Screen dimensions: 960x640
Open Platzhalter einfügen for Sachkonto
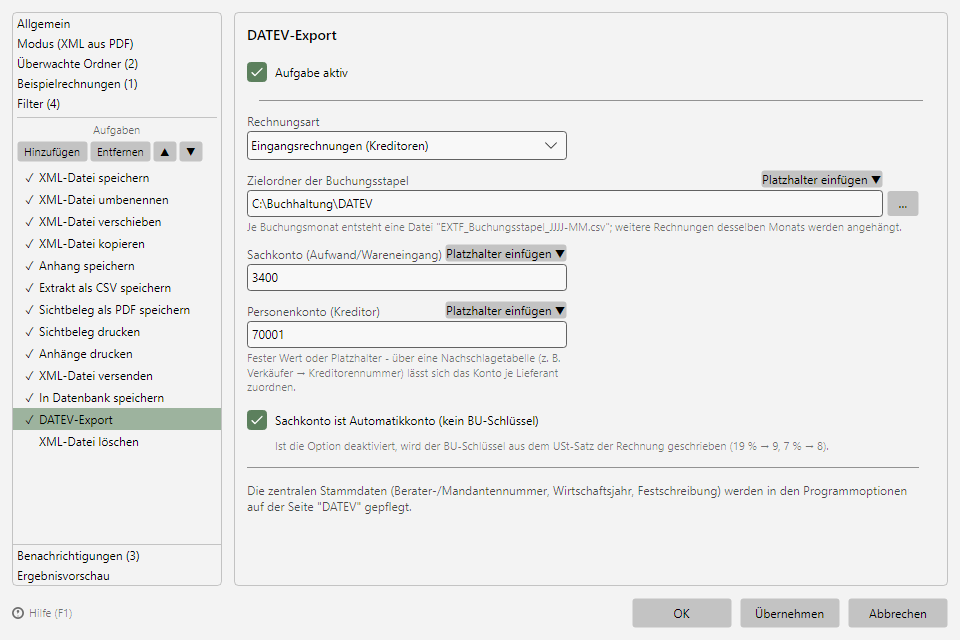click(x=505, y=254)
